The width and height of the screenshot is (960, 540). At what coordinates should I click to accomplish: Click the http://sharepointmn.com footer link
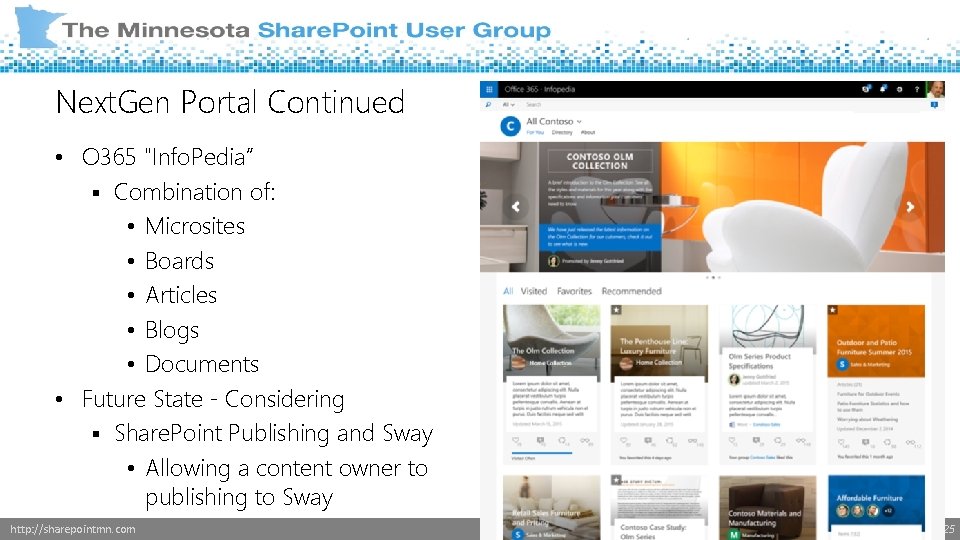pyautogui.click(x=73, y=529)
